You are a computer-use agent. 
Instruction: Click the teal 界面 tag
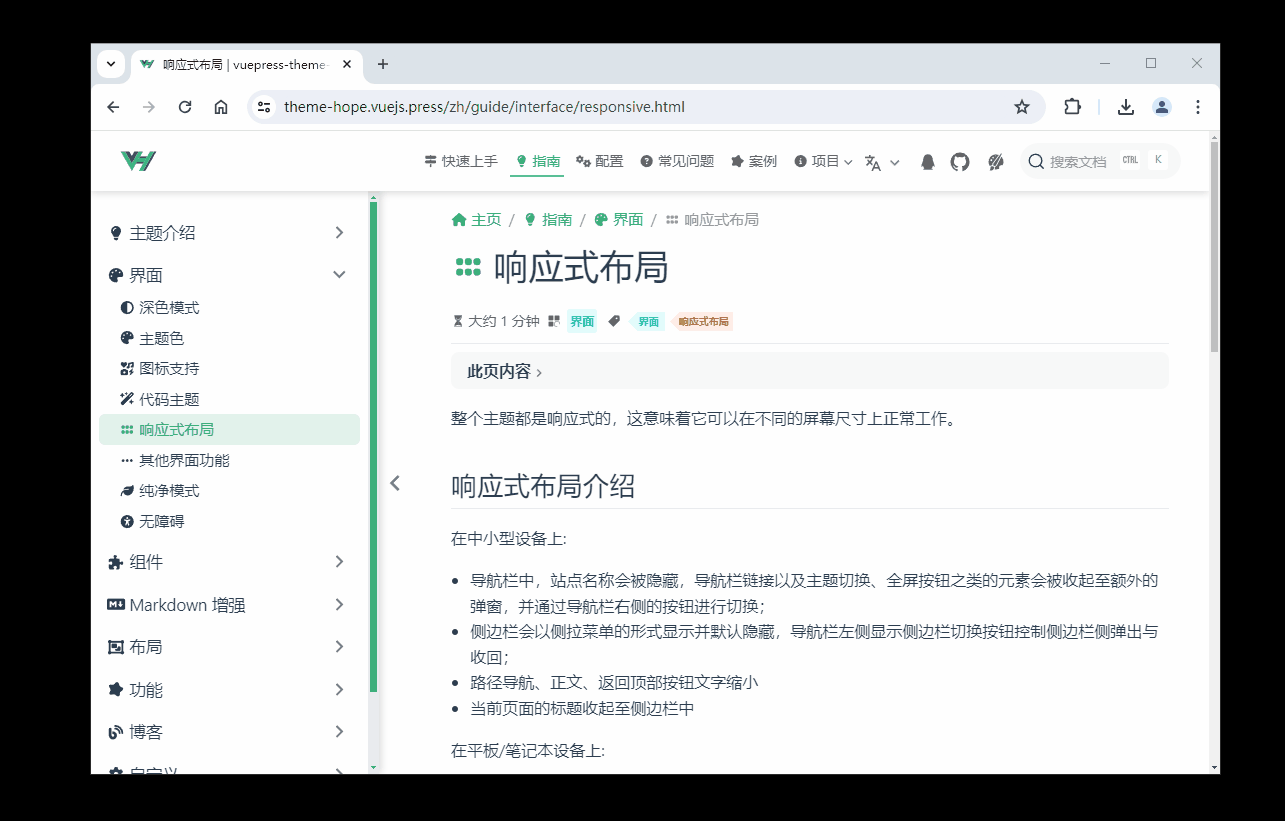[649, 322]
